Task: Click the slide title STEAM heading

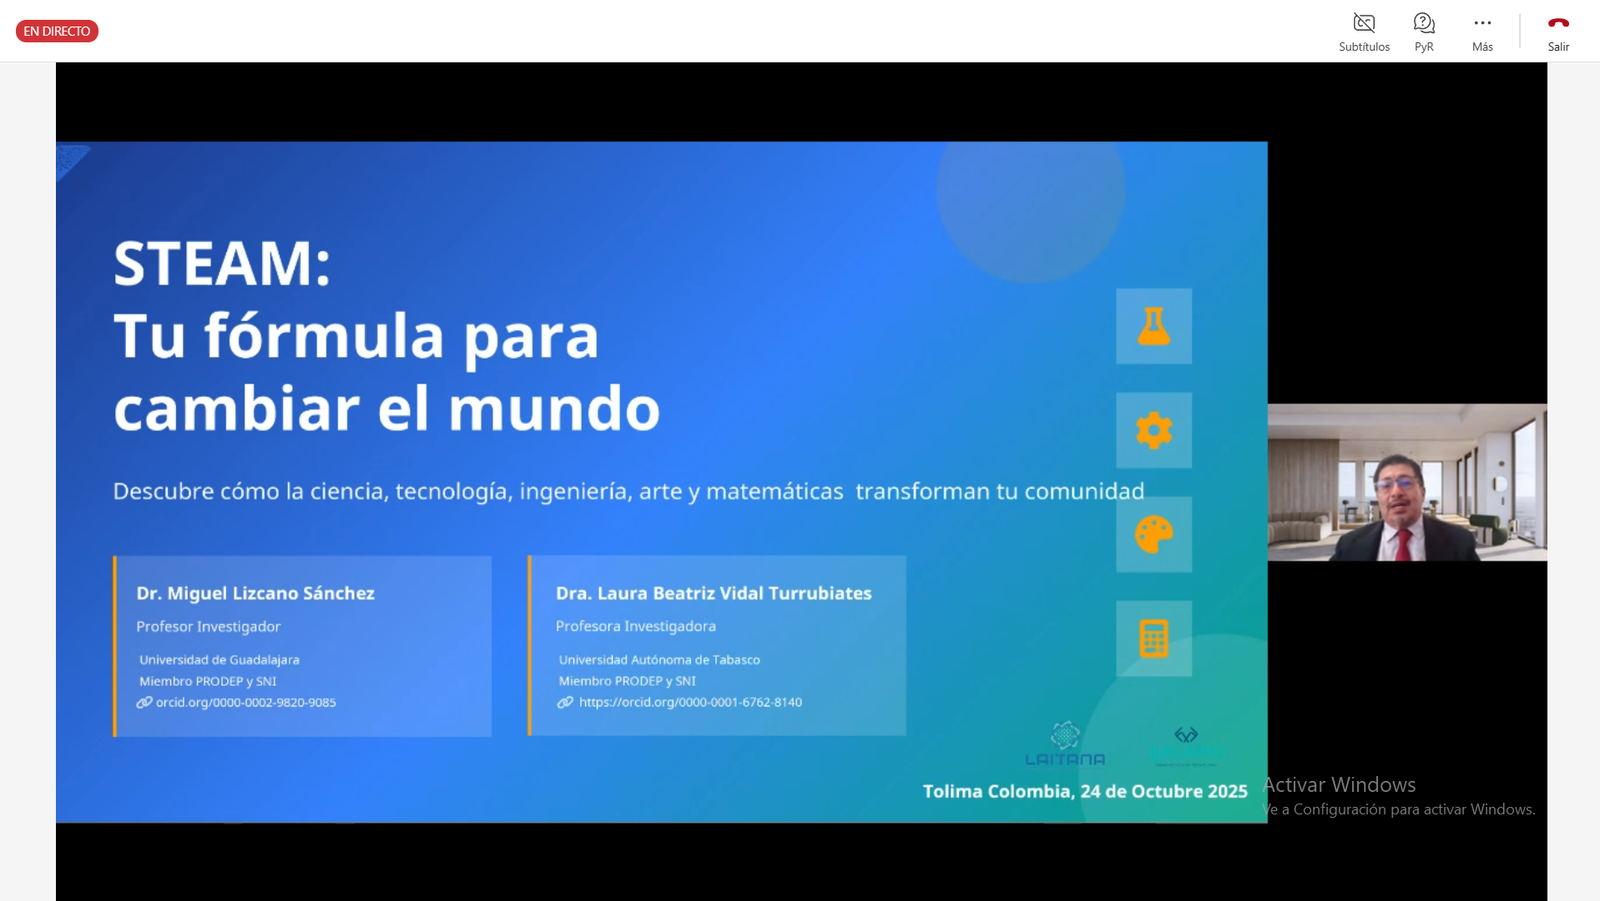Action: [222, 264]
